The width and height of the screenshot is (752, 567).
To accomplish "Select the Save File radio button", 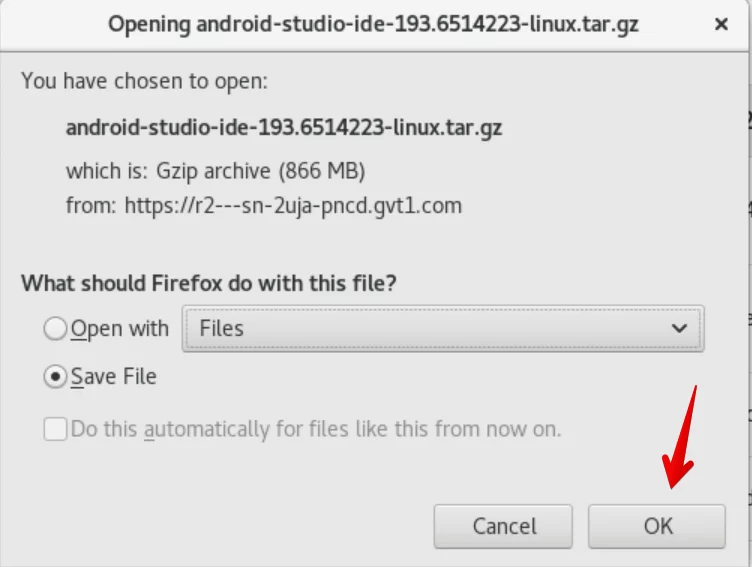I will pyautogui.click(x=55, y=377).
